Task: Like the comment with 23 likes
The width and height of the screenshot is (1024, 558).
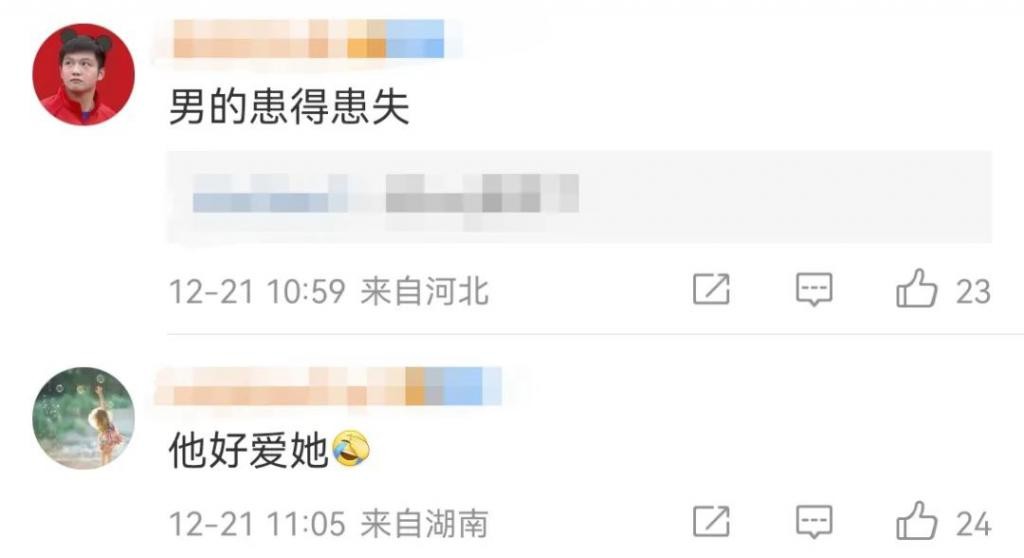Action: [916, 288]
